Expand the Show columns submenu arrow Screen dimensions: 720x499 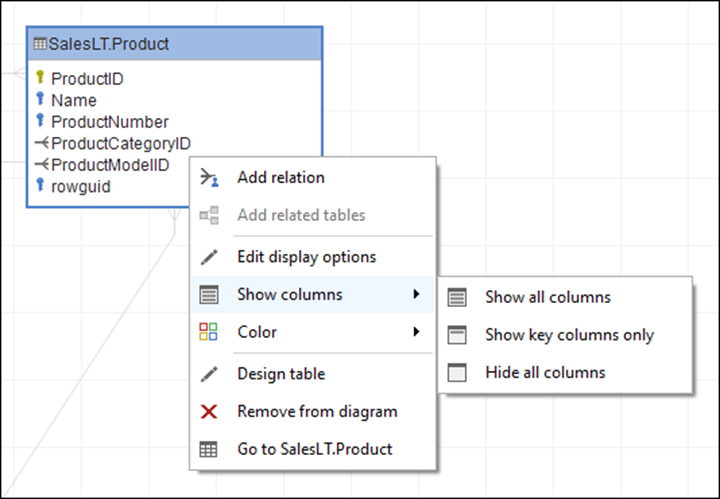click(416, 295)
